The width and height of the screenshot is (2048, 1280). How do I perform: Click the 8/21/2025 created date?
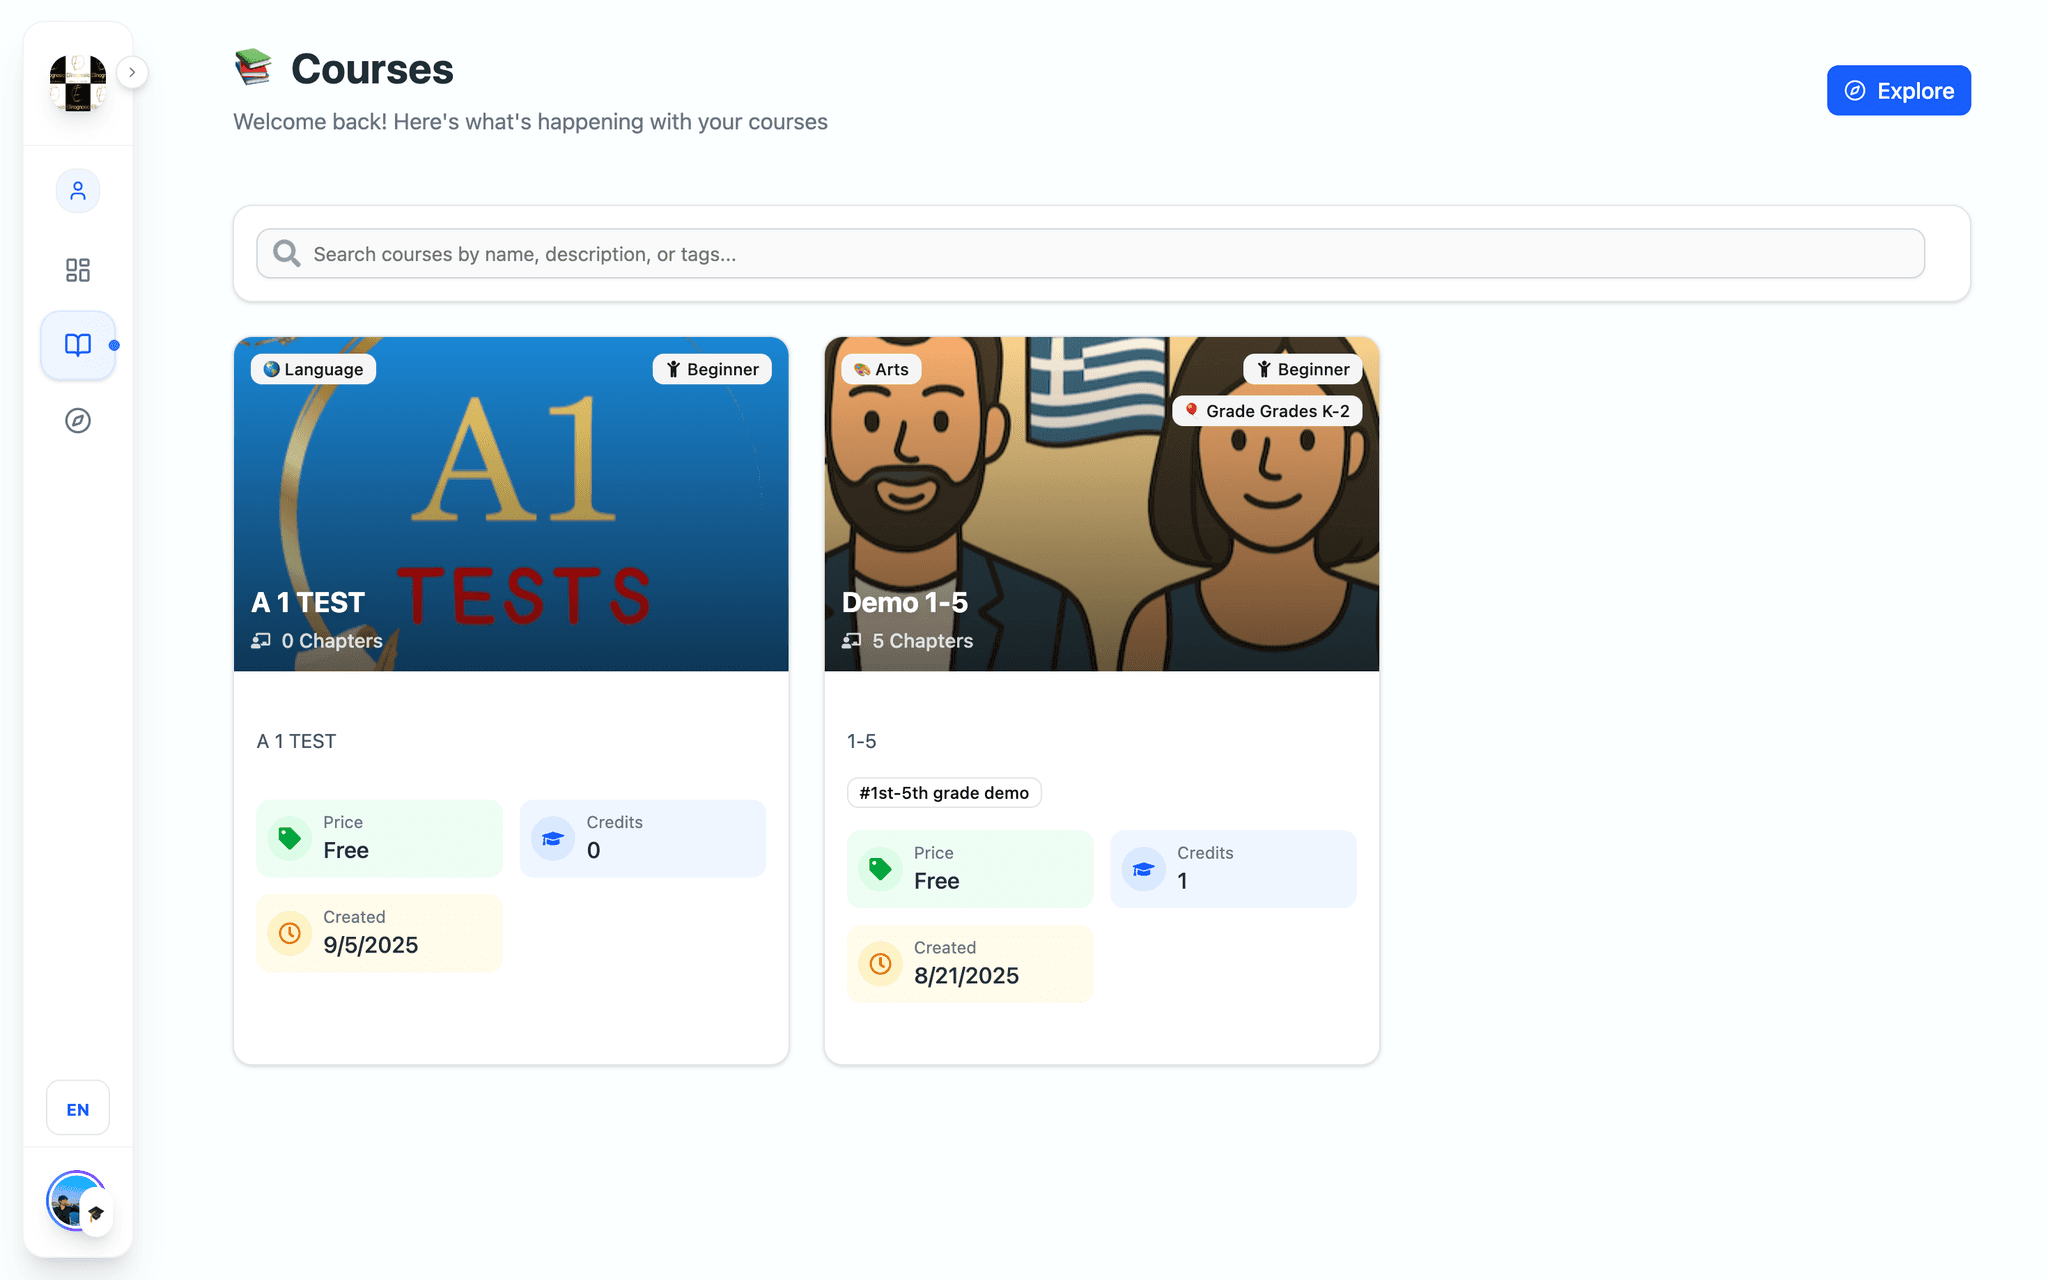pos(966,976)
